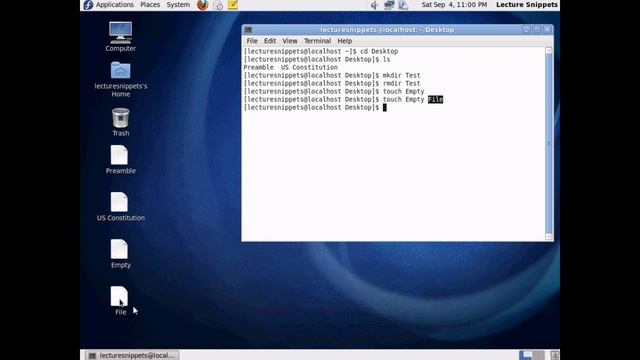Click the Lecture Snippets user name
Screen dimensions: 640x360
tap(527, 5)
